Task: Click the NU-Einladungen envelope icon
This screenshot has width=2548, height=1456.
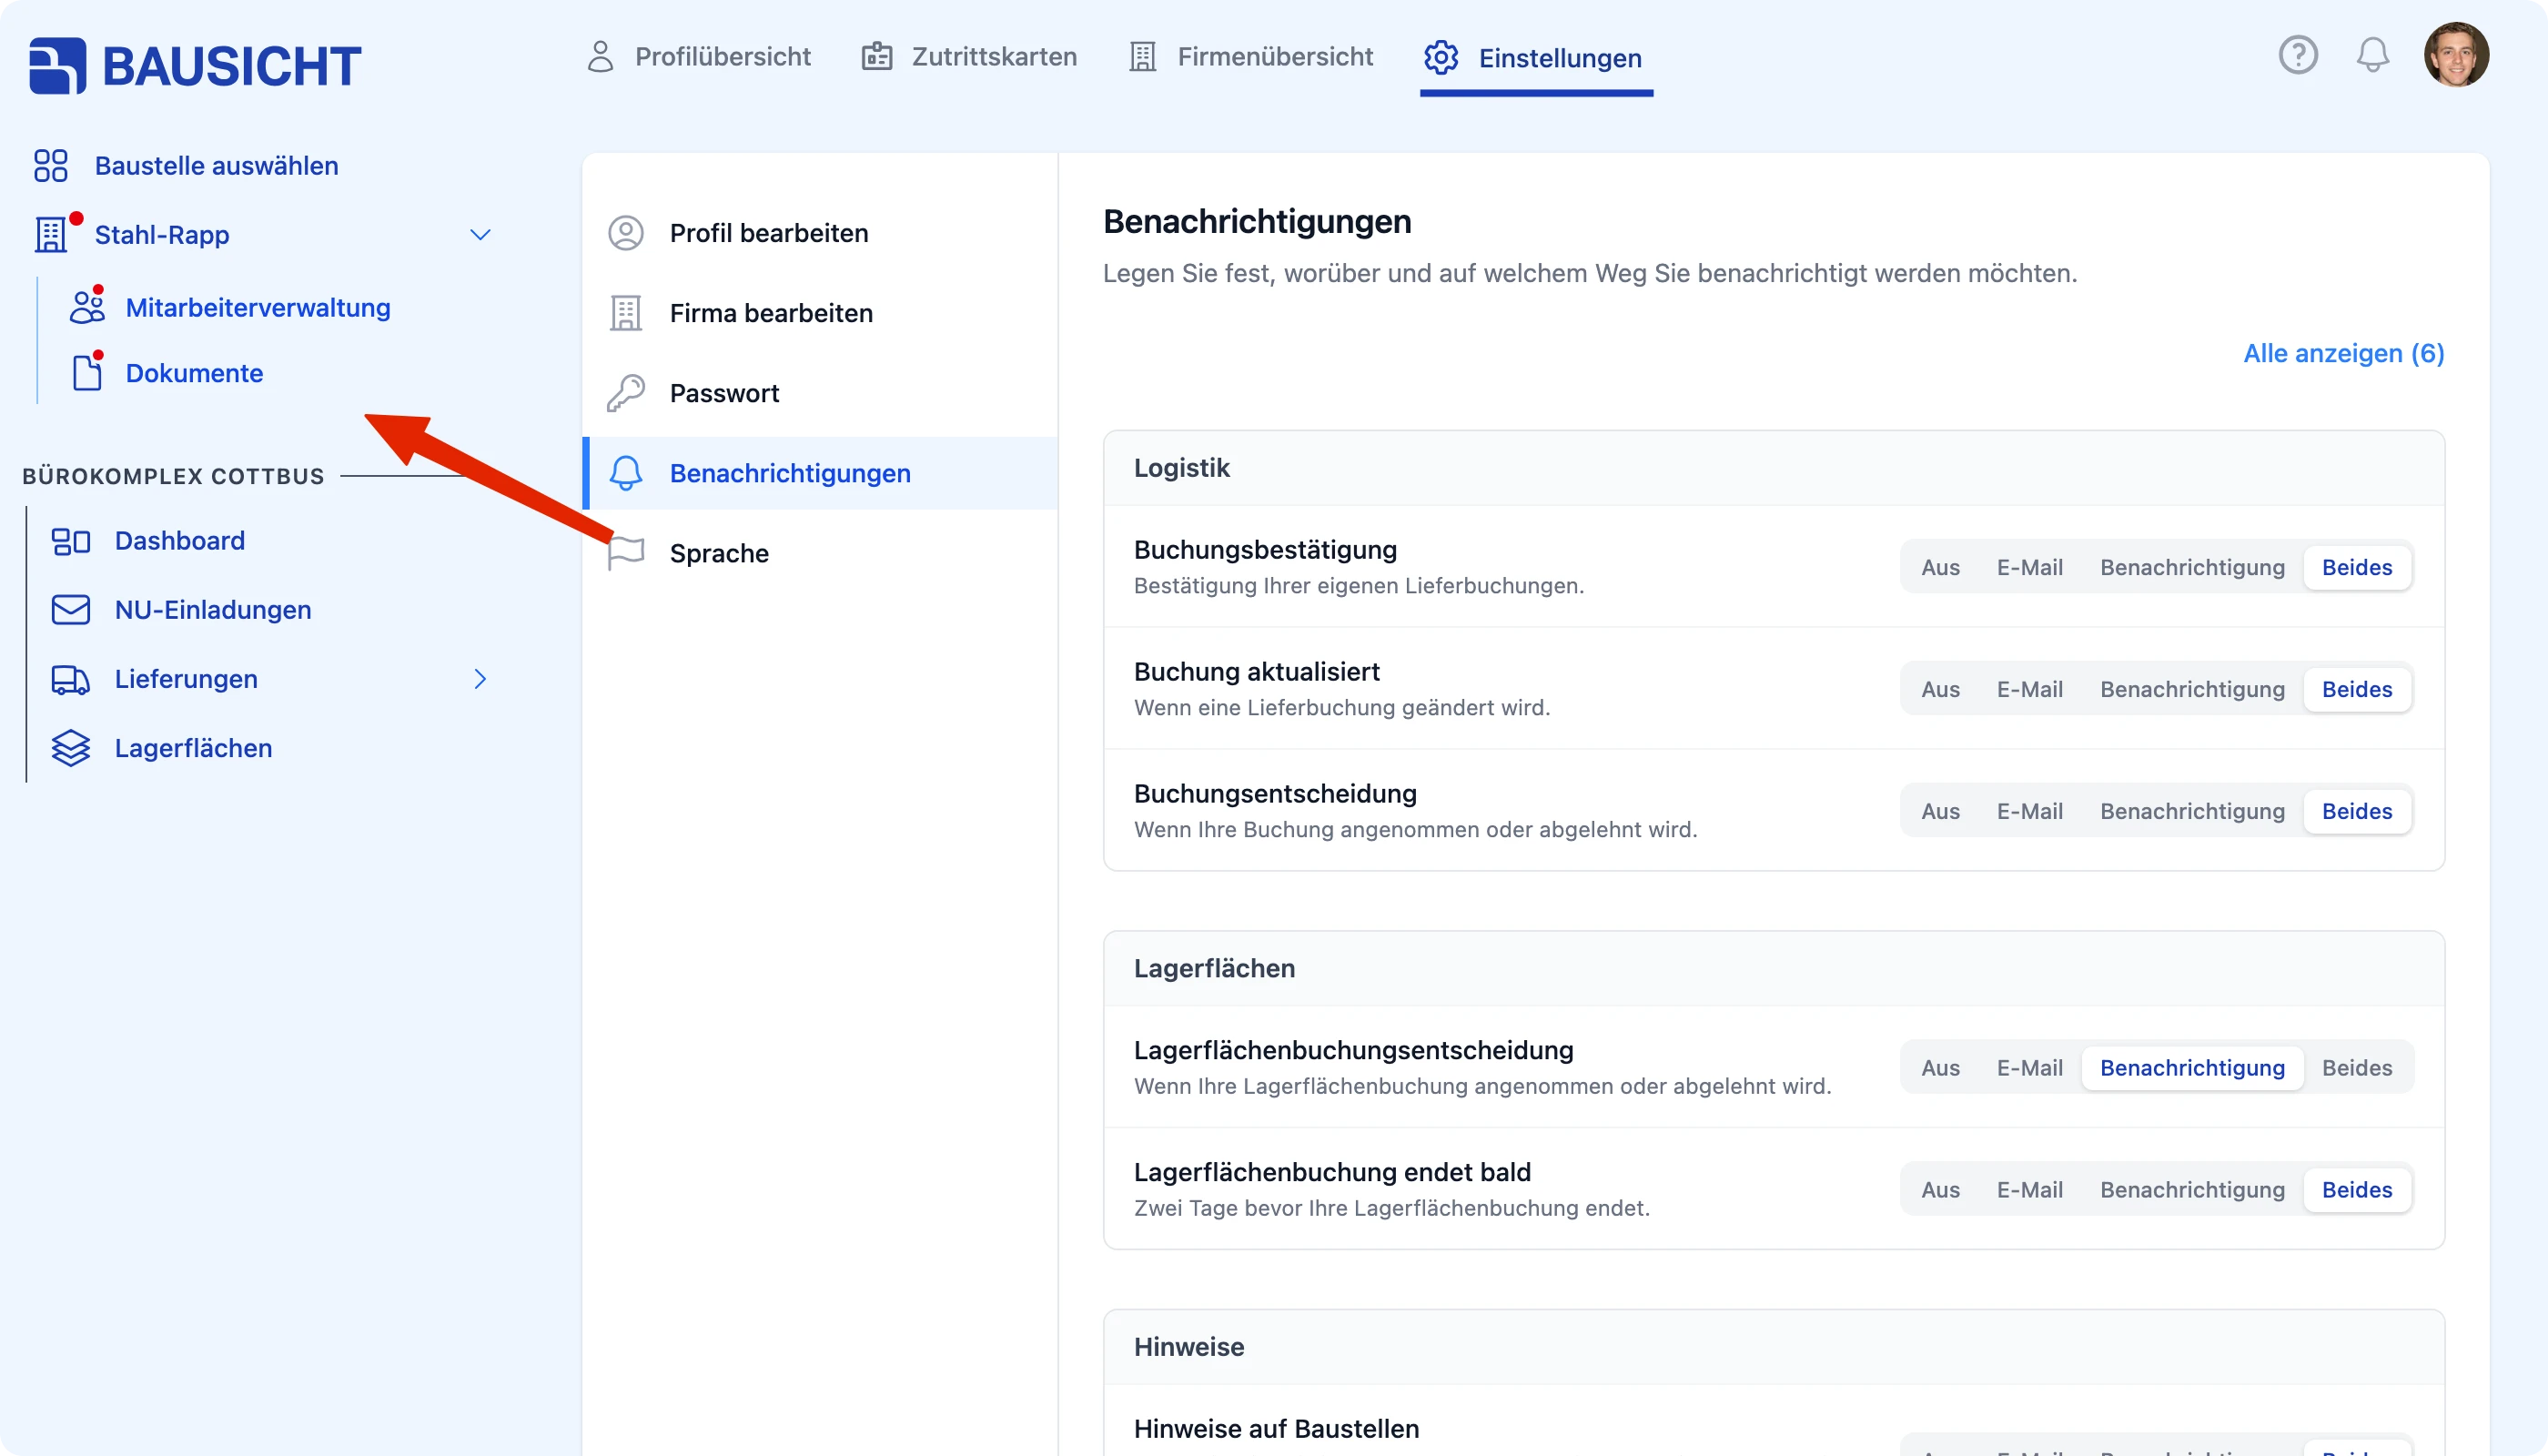Action: point(71,610)
